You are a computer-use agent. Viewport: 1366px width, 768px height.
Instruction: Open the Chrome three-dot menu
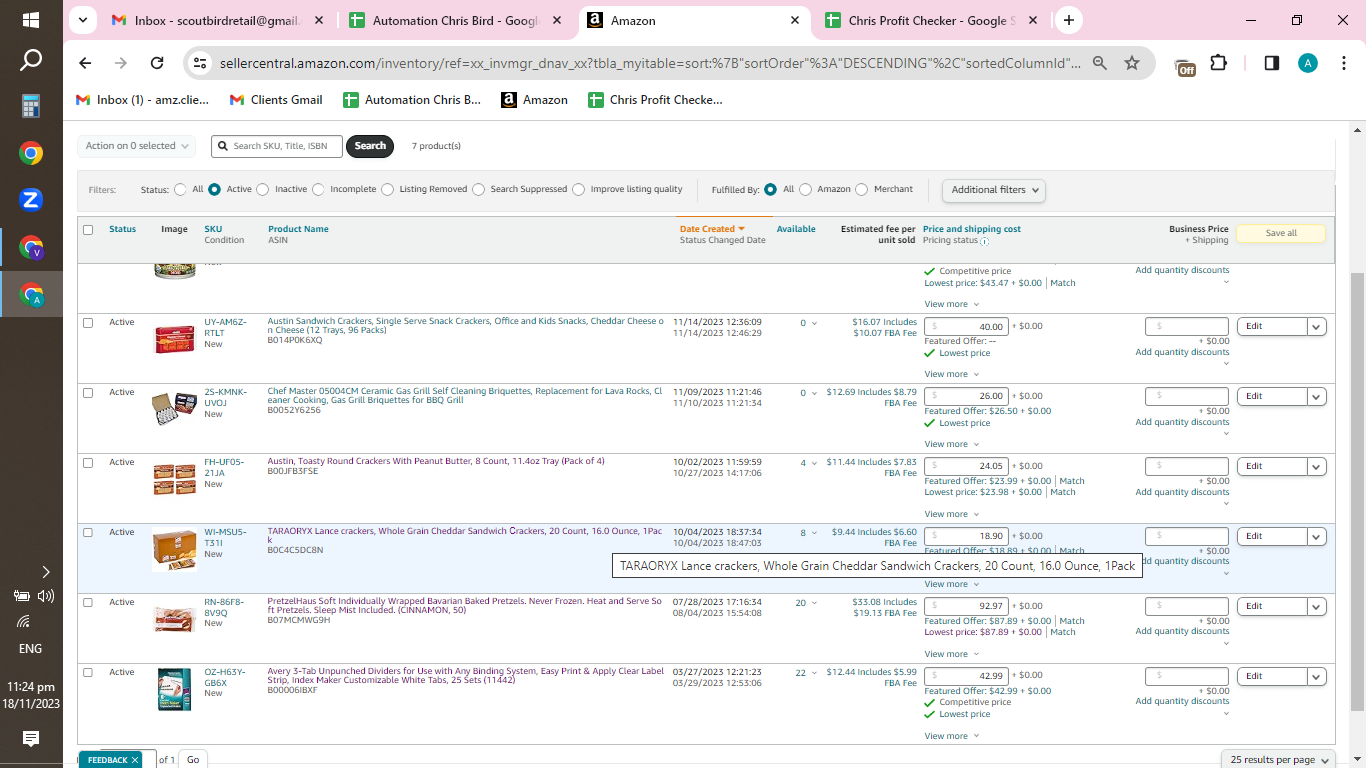click(1343, 63)
